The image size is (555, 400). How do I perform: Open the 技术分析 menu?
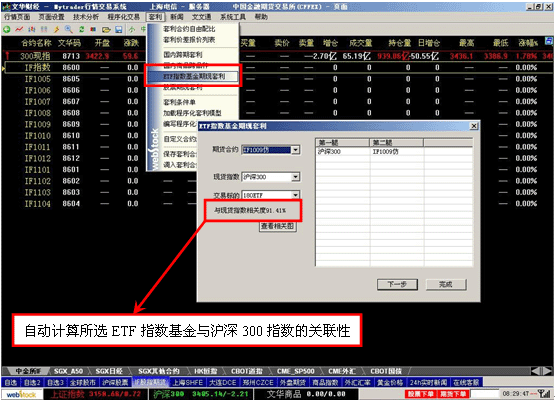pyautogui.click(x=86, y=17)
